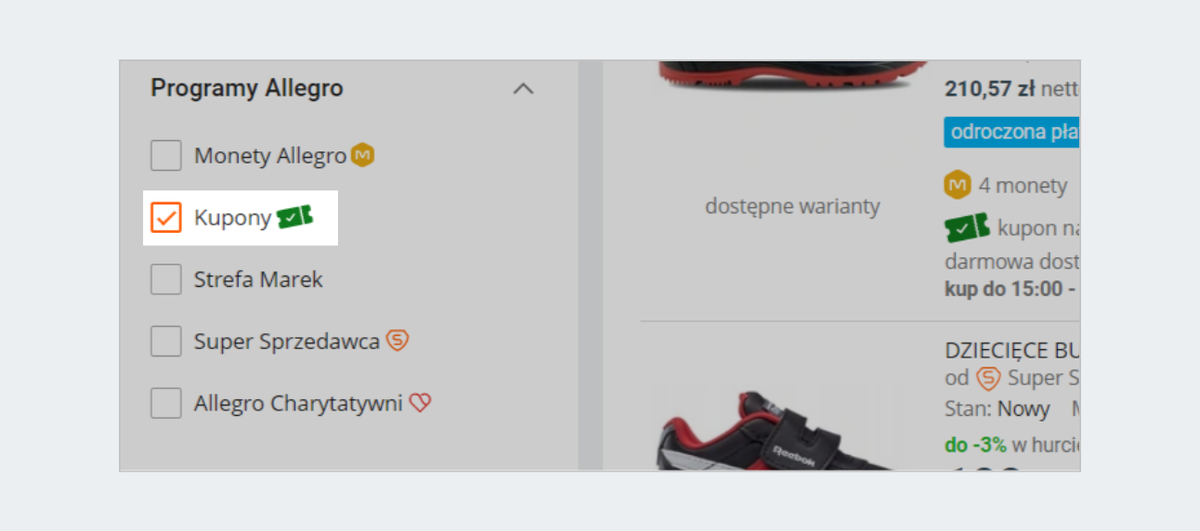Click the black-red shoe image at top
The width and height of the screenshot is (1200, 531).
[x=792, y=77]
